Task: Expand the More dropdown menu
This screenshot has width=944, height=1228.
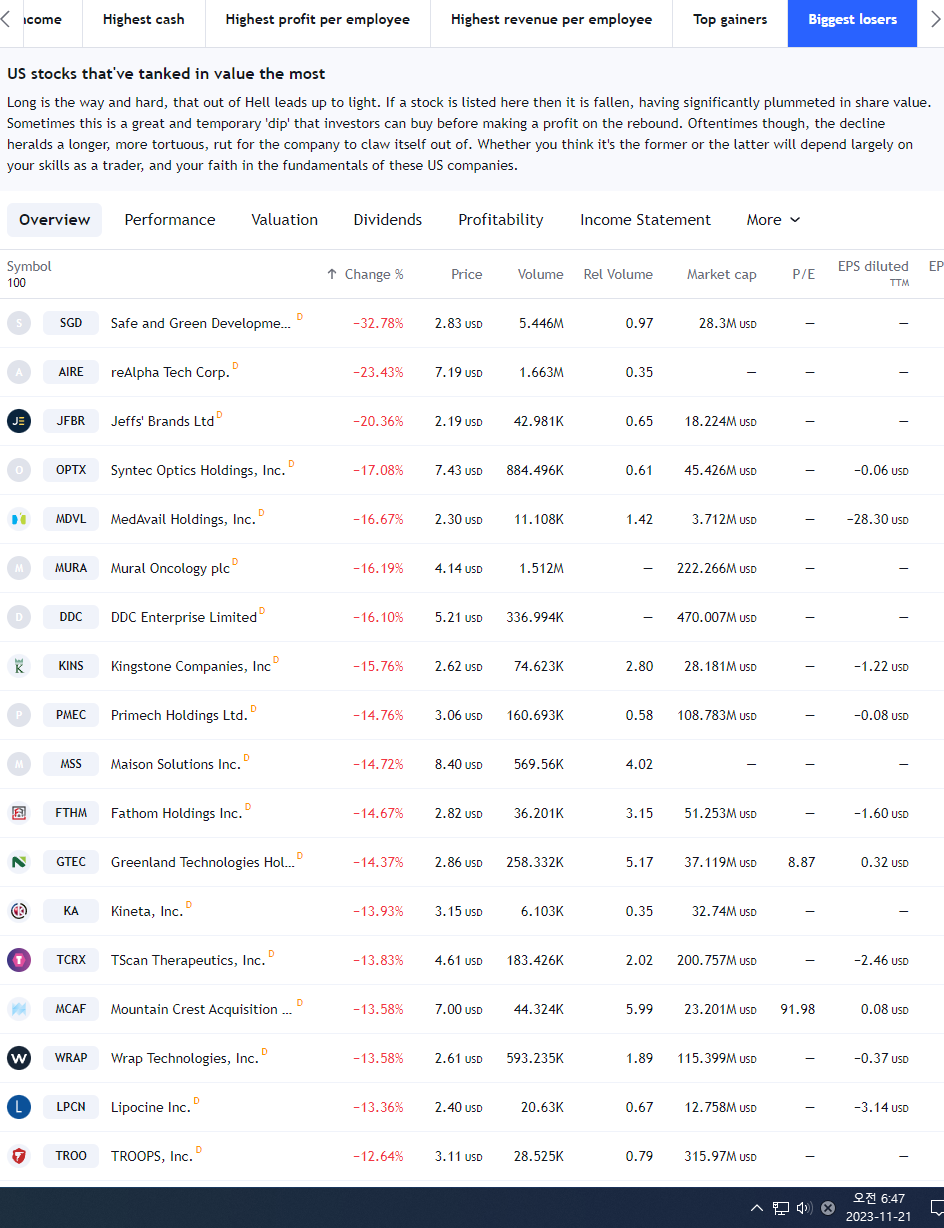Action: click(773, 220)
